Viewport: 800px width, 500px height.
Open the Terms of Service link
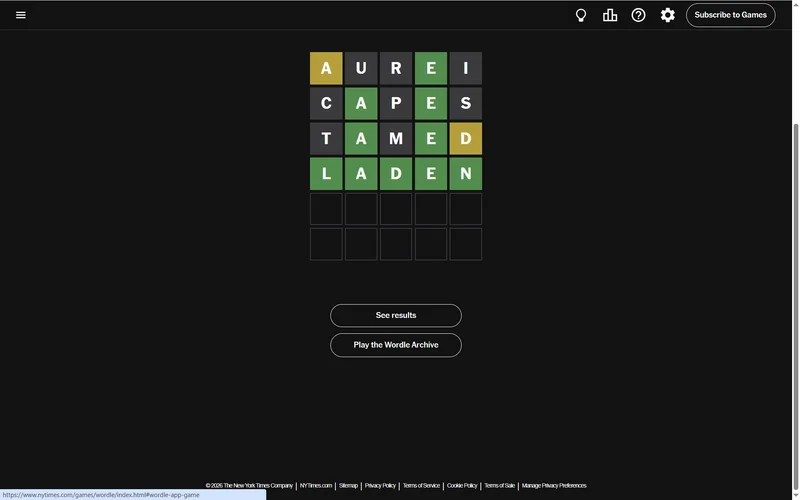(421, 486)
